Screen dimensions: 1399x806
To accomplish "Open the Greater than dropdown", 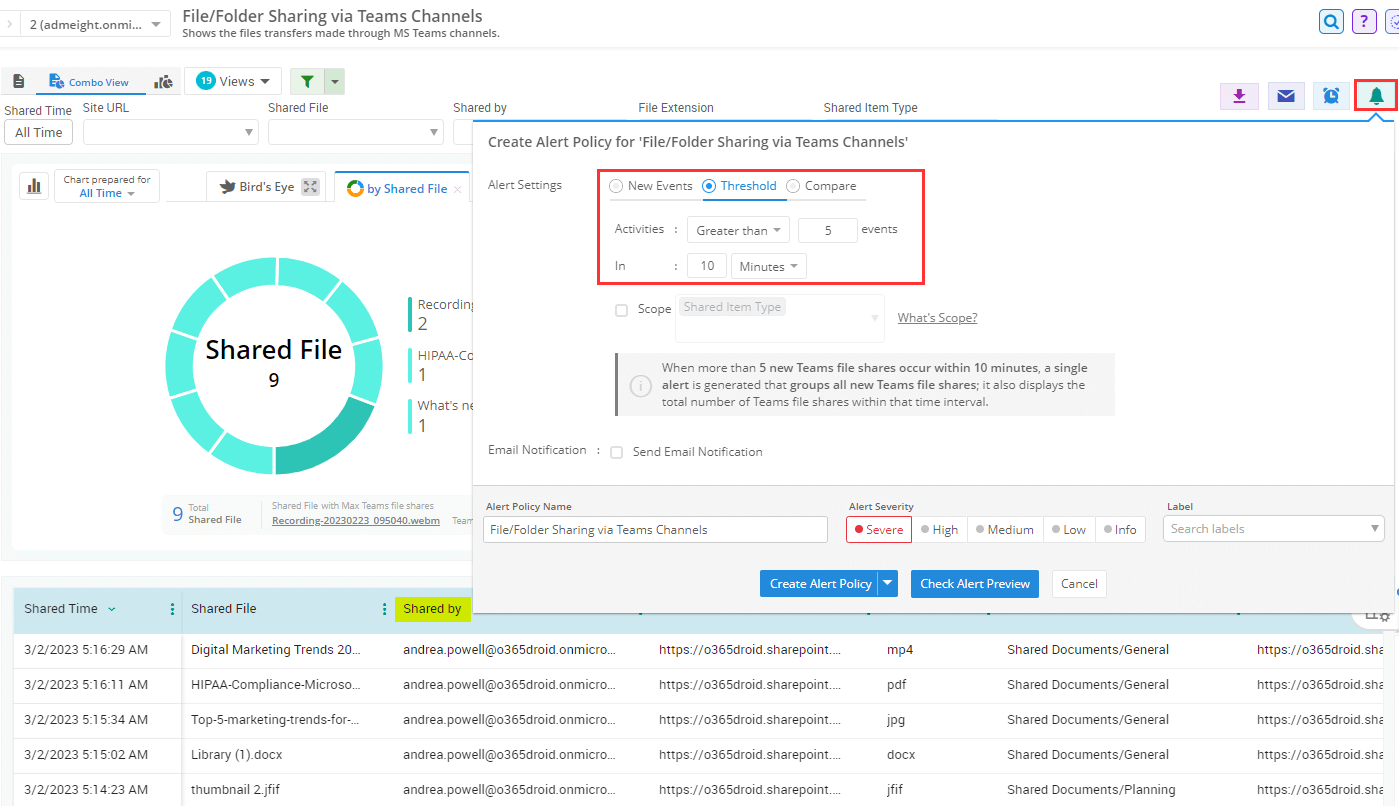I will (738, 230).
